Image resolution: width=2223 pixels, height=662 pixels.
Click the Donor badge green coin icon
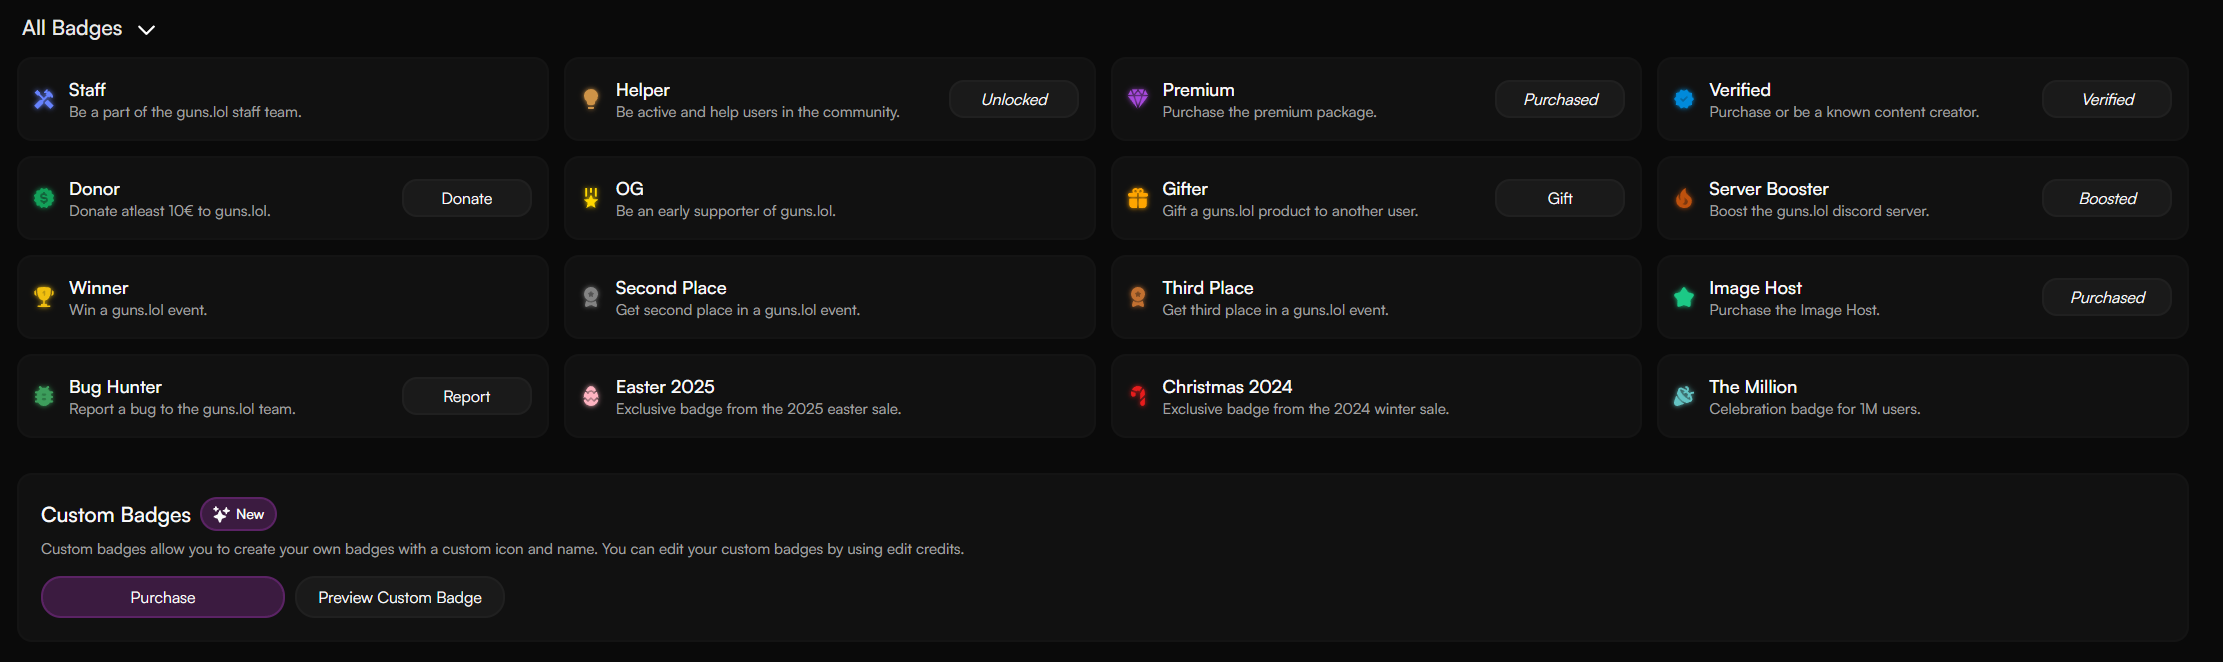[44, 198]
